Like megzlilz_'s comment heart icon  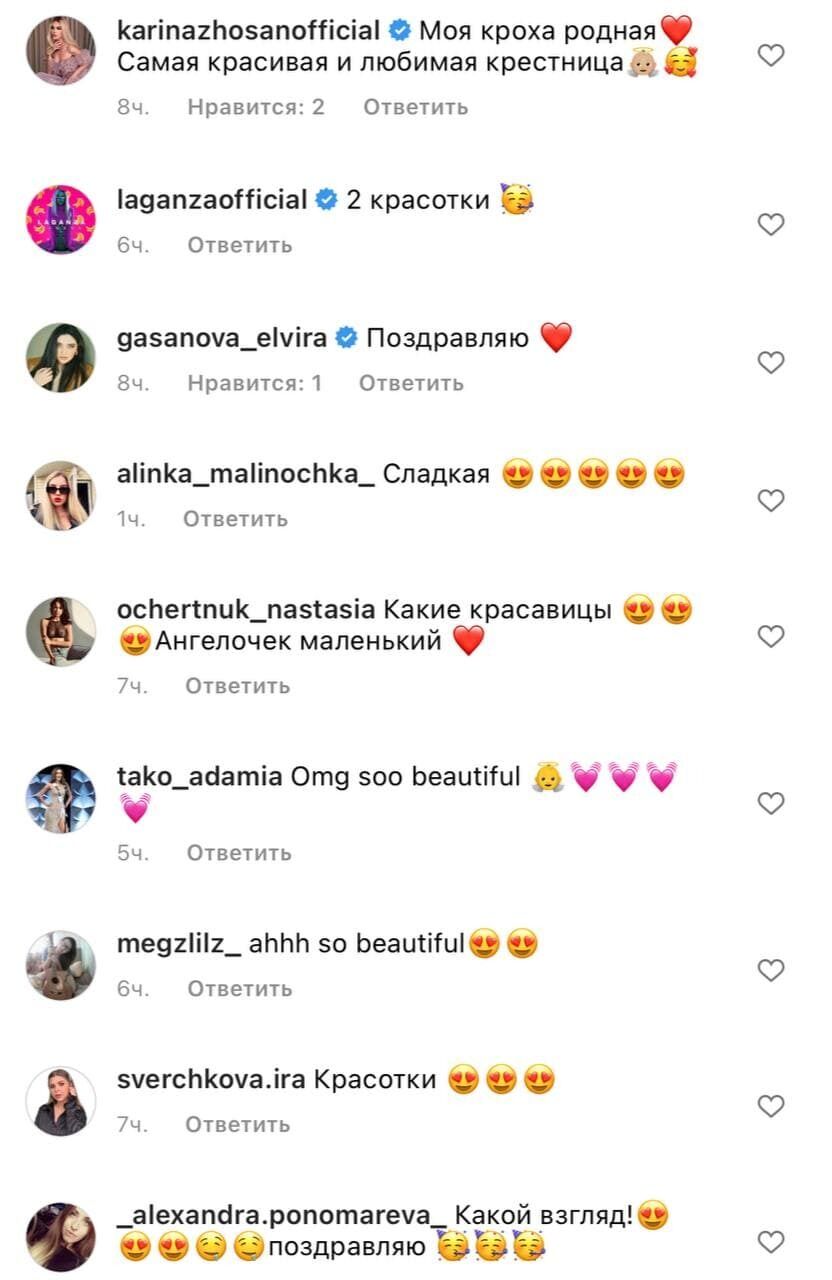click(x=770, y=969)
